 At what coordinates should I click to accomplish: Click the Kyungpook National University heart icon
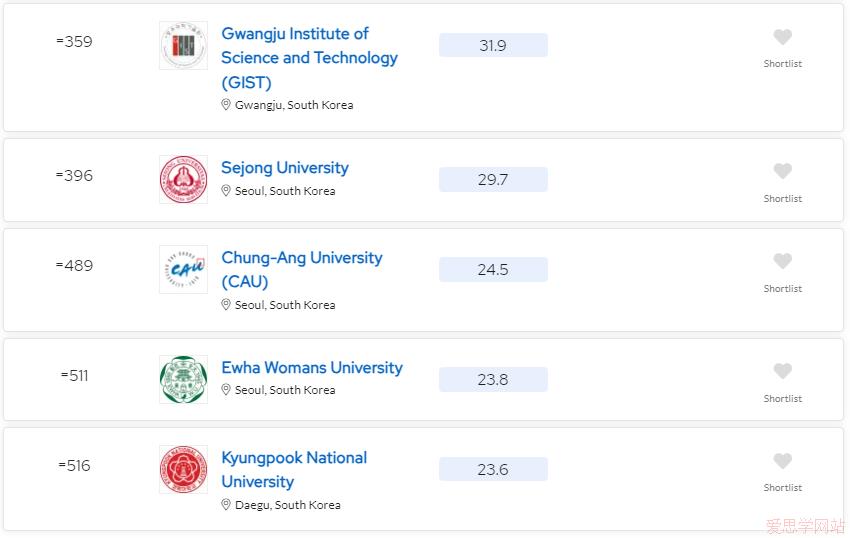click(782, 461)
